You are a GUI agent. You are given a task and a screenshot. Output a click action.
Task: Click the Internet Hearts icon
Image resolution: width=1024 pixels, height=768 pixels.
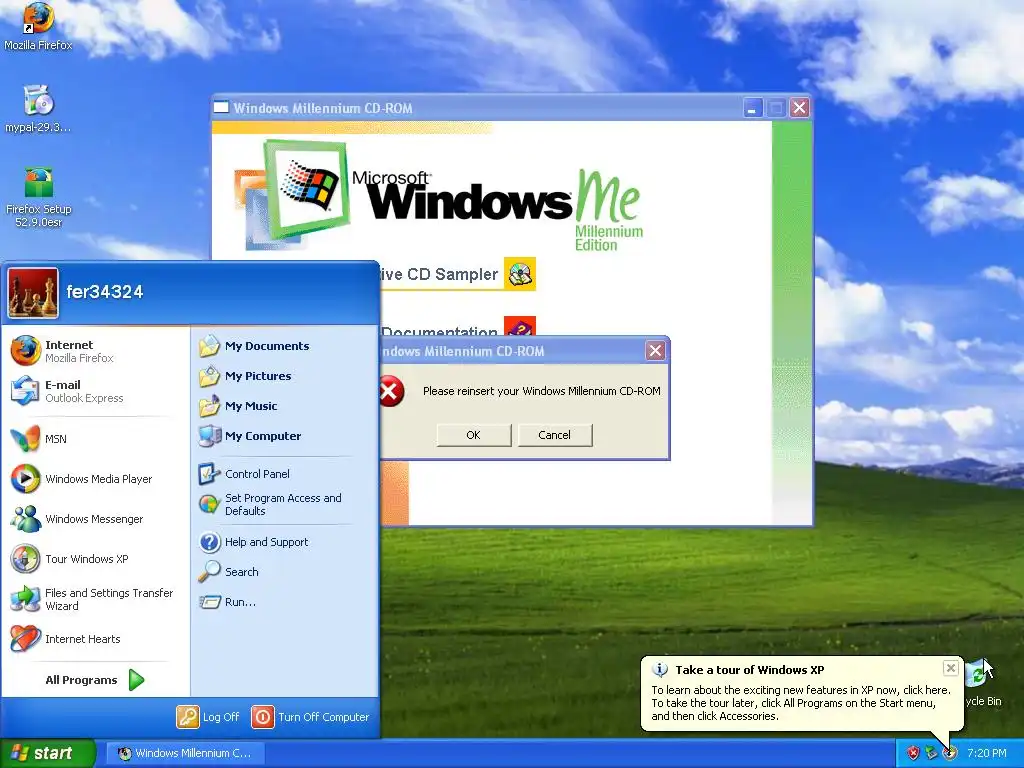pos(25,639)
